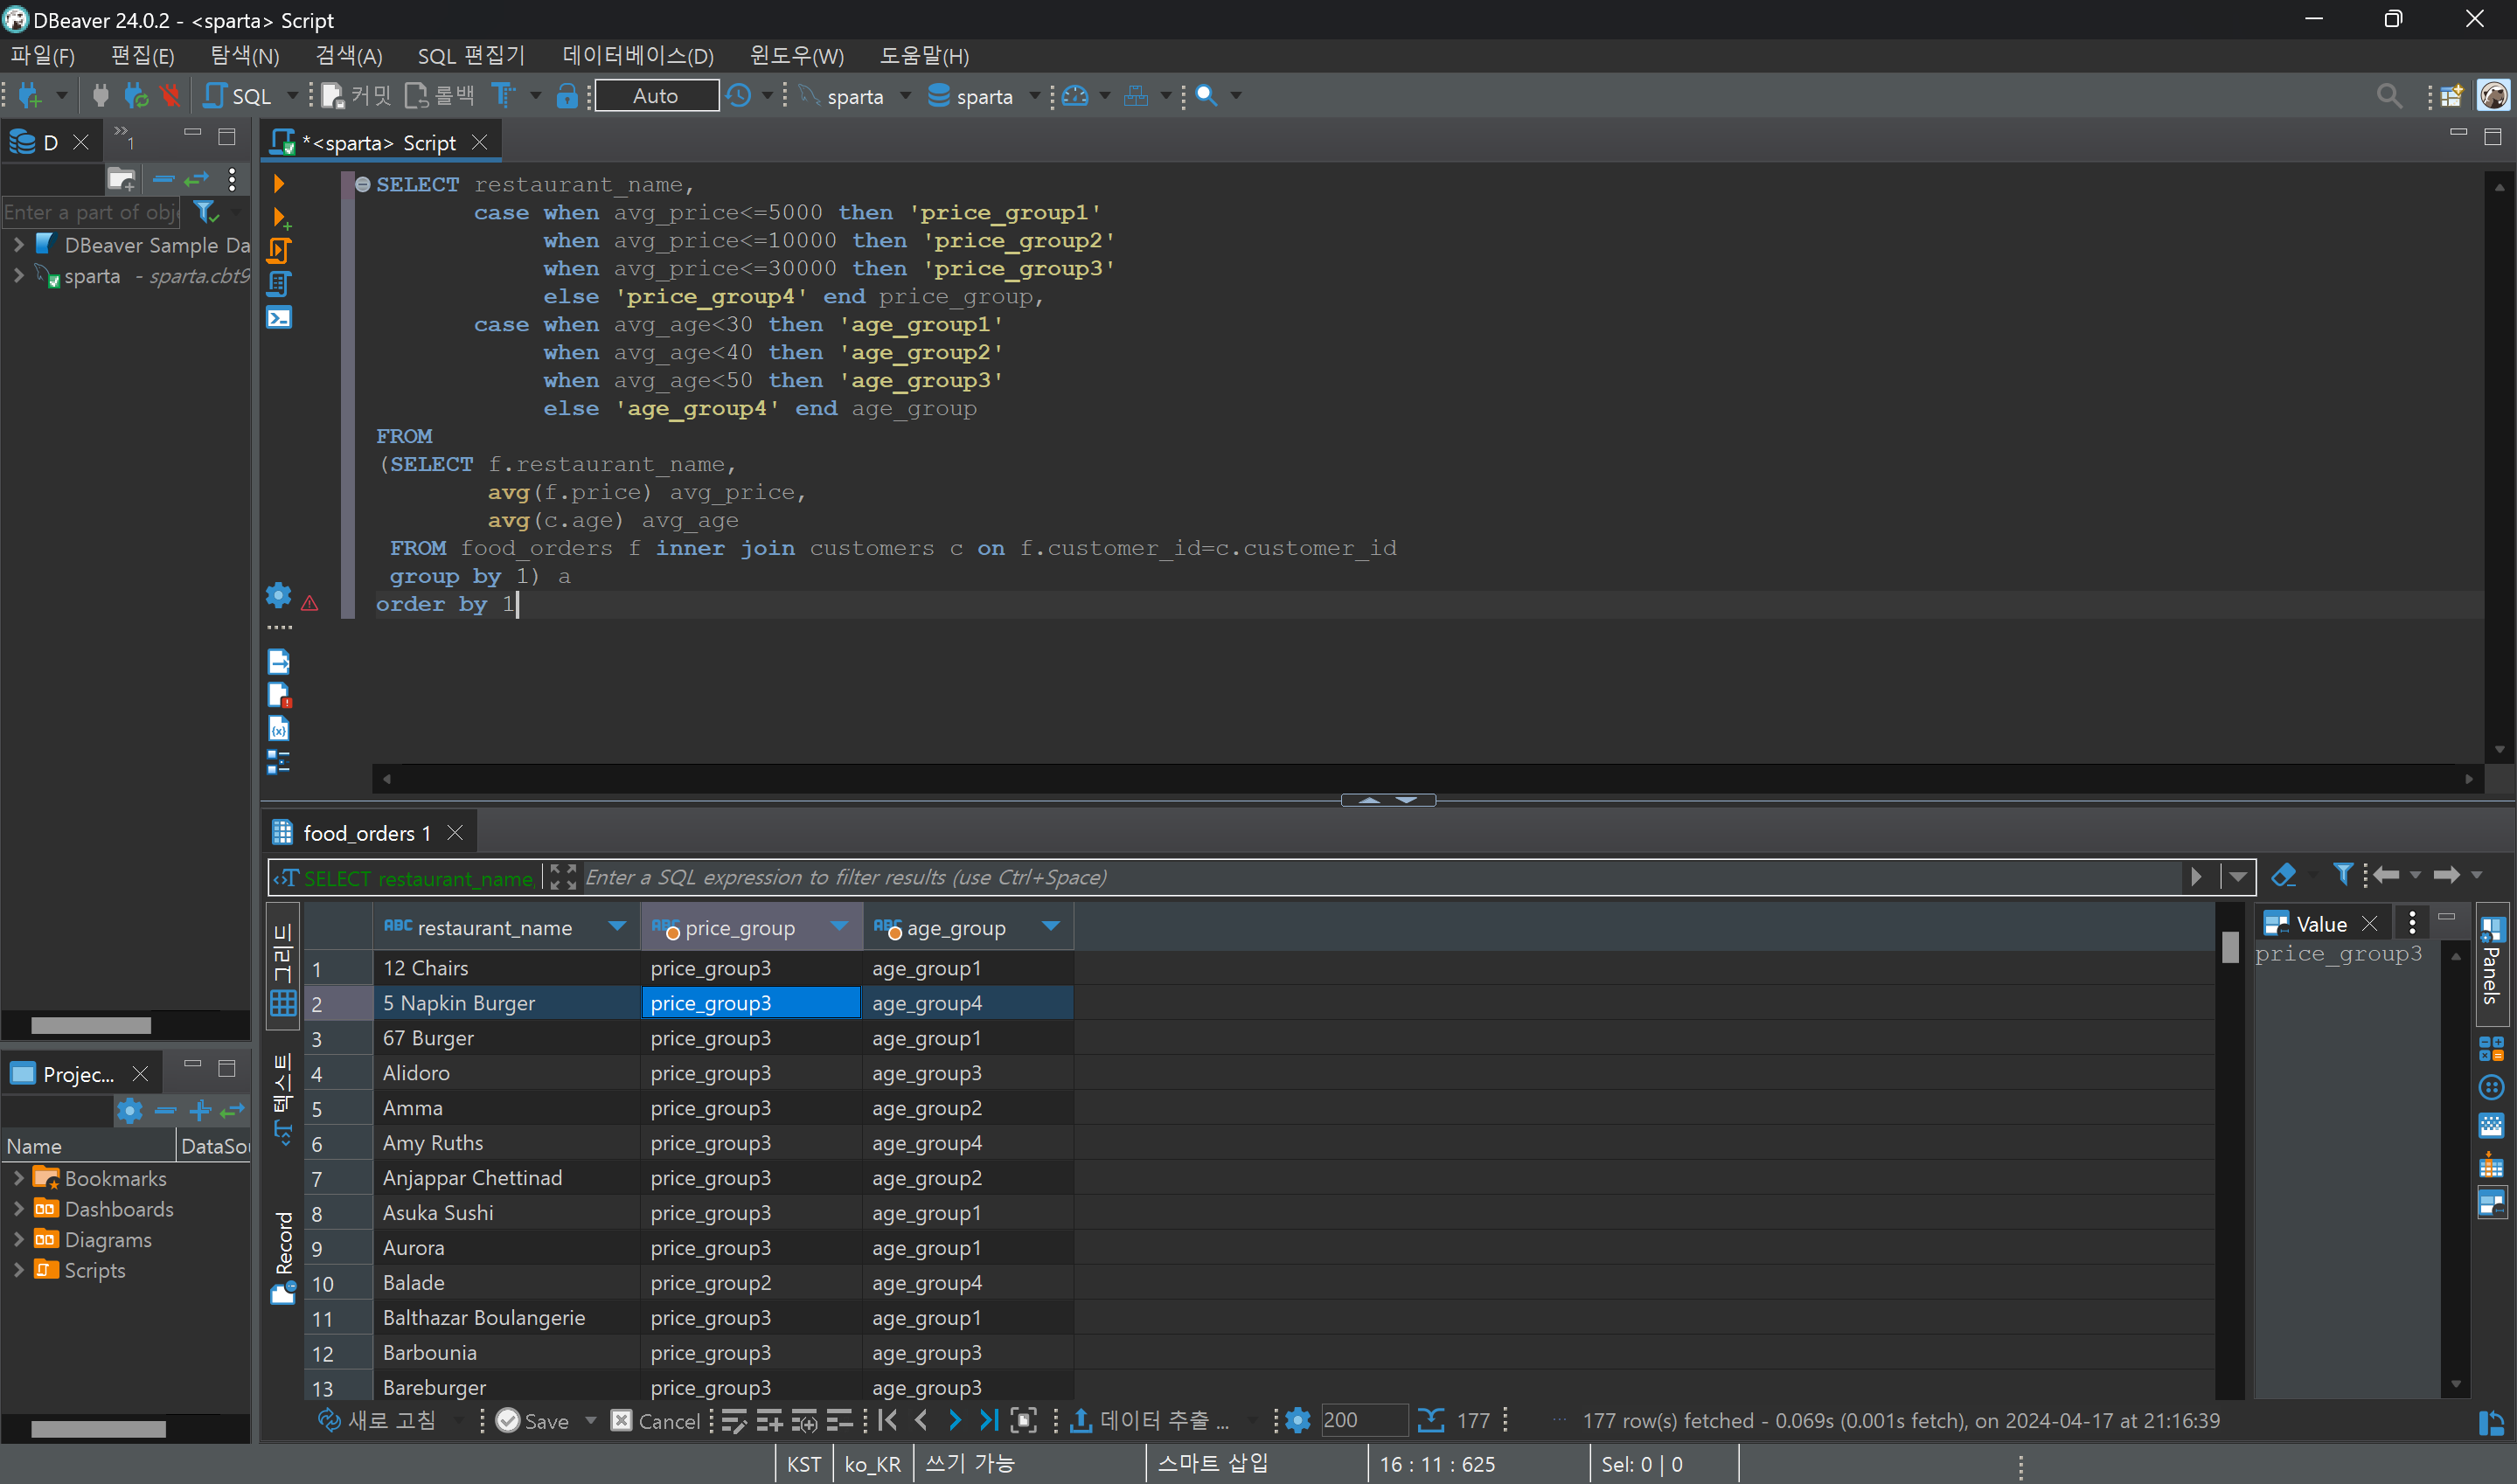This screenshot has width=2517, height=1484.
Task: Toggle the lock icon for transaction mode
Action: [567, 96]
